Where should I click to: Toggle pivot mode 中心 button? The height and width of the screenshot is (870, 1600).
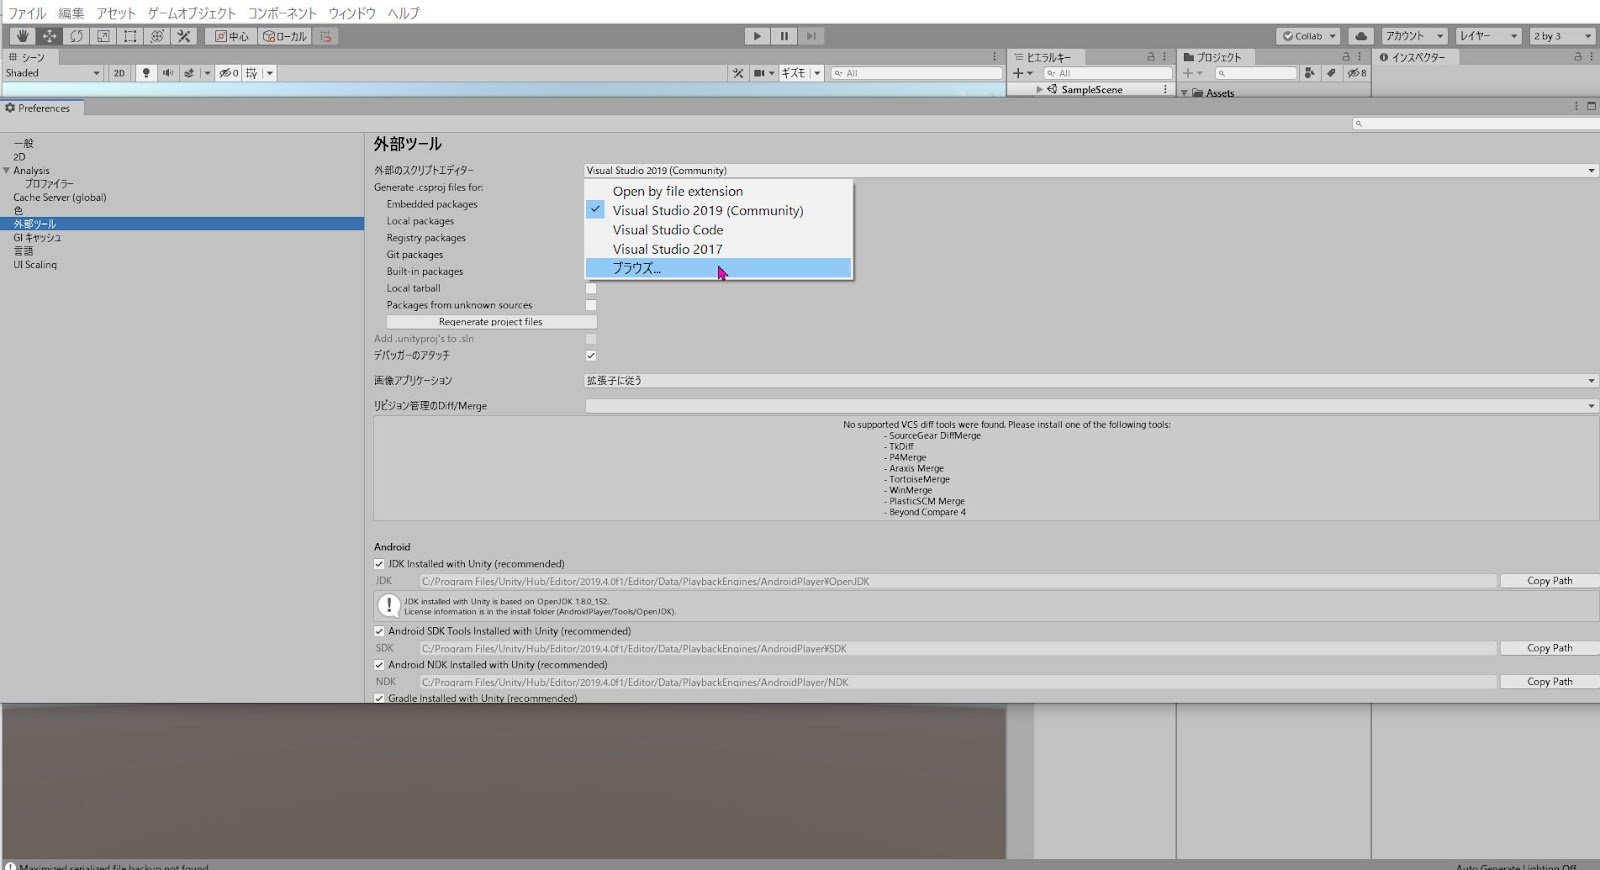231,36
